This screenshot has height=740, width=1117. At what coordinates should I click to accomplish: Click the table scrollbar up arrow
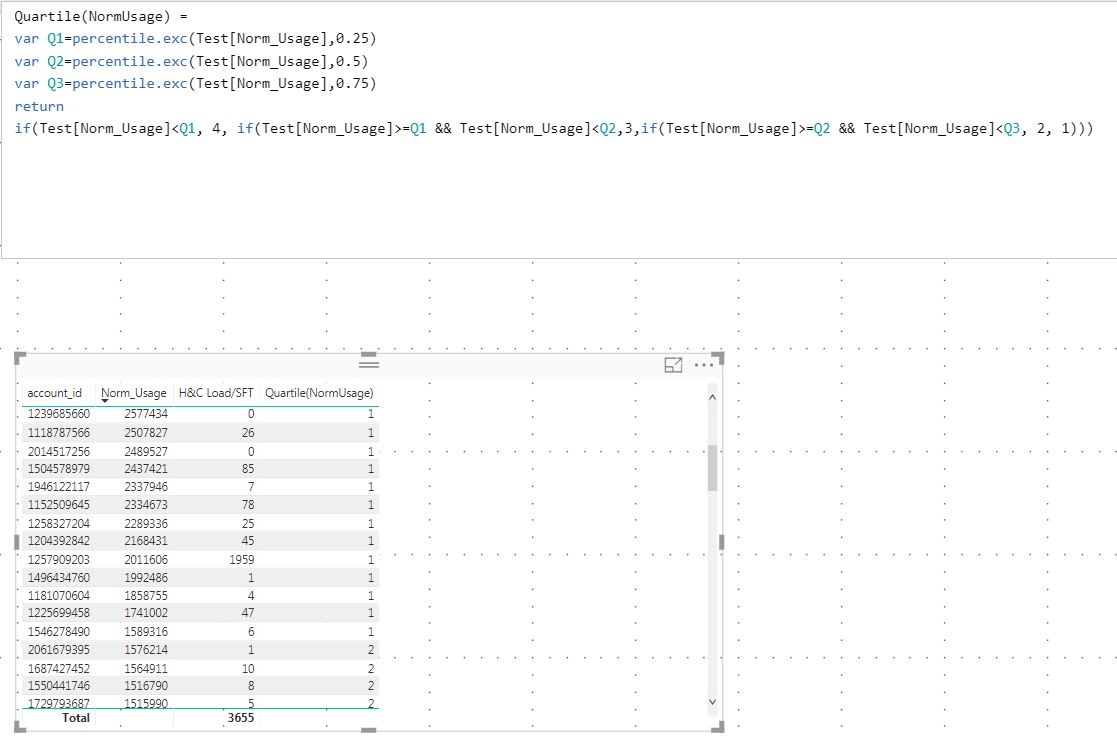click(x=712, y=397)
